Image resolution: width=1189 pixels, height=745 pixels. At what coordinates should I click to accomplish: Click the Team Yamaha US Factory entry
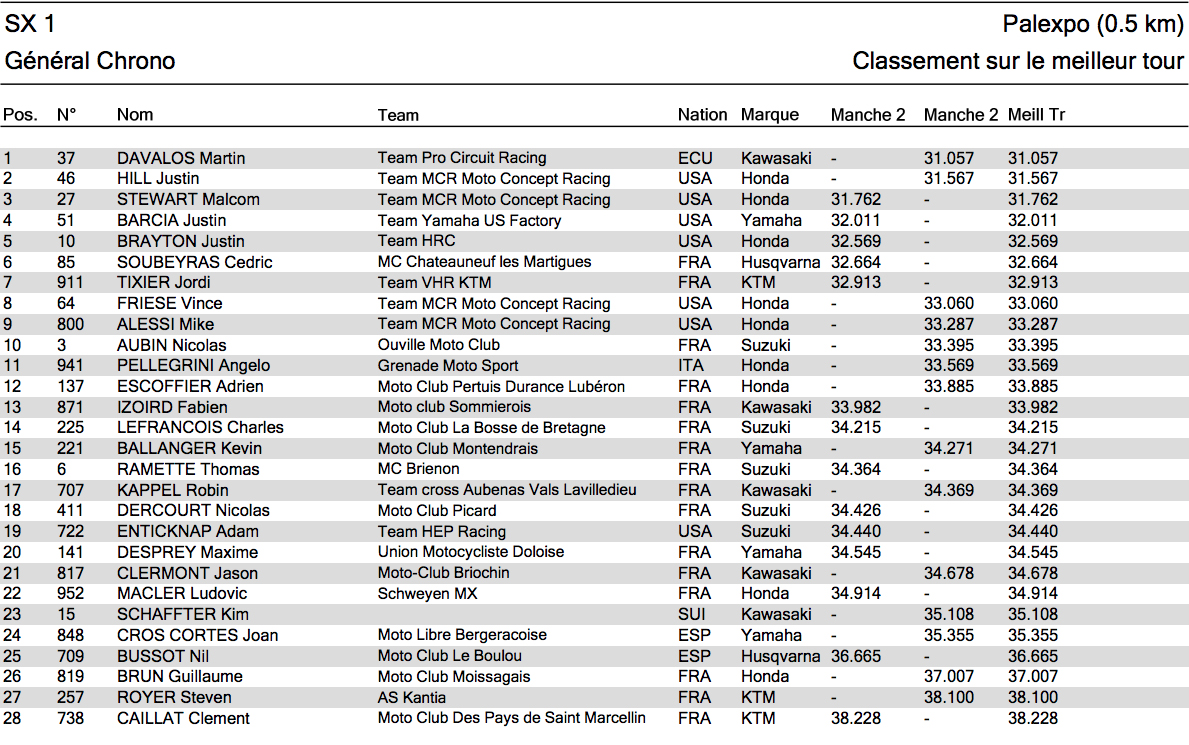pos(469,220)
